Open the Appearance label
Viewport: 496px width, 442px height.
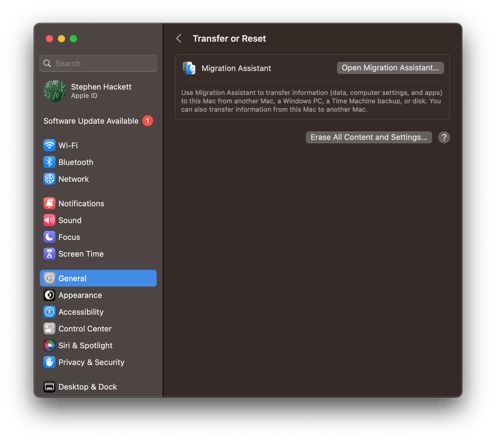pyautogui.click(x=80, y=295)
